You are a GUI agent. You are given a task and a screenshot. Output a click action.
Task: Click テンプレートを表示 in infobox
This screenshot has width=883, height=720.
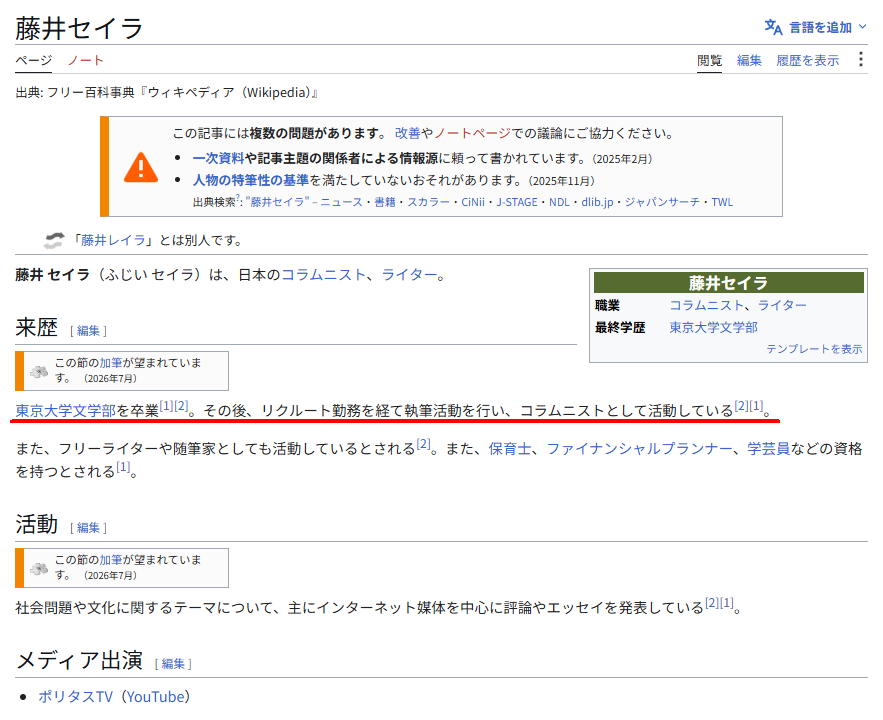point(814,349)
